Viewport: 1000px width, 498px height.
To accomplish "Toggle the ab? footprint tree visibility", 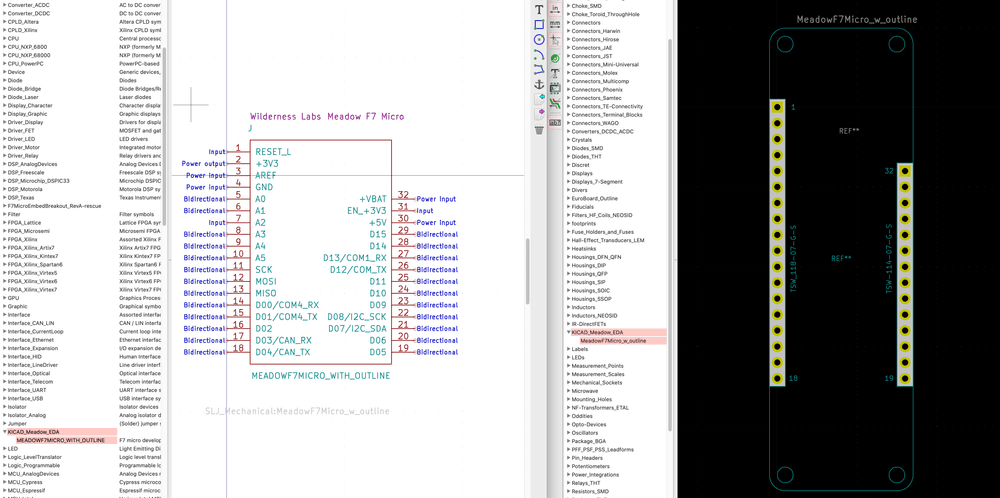I will pyautogui.click(x=555, y=121).
